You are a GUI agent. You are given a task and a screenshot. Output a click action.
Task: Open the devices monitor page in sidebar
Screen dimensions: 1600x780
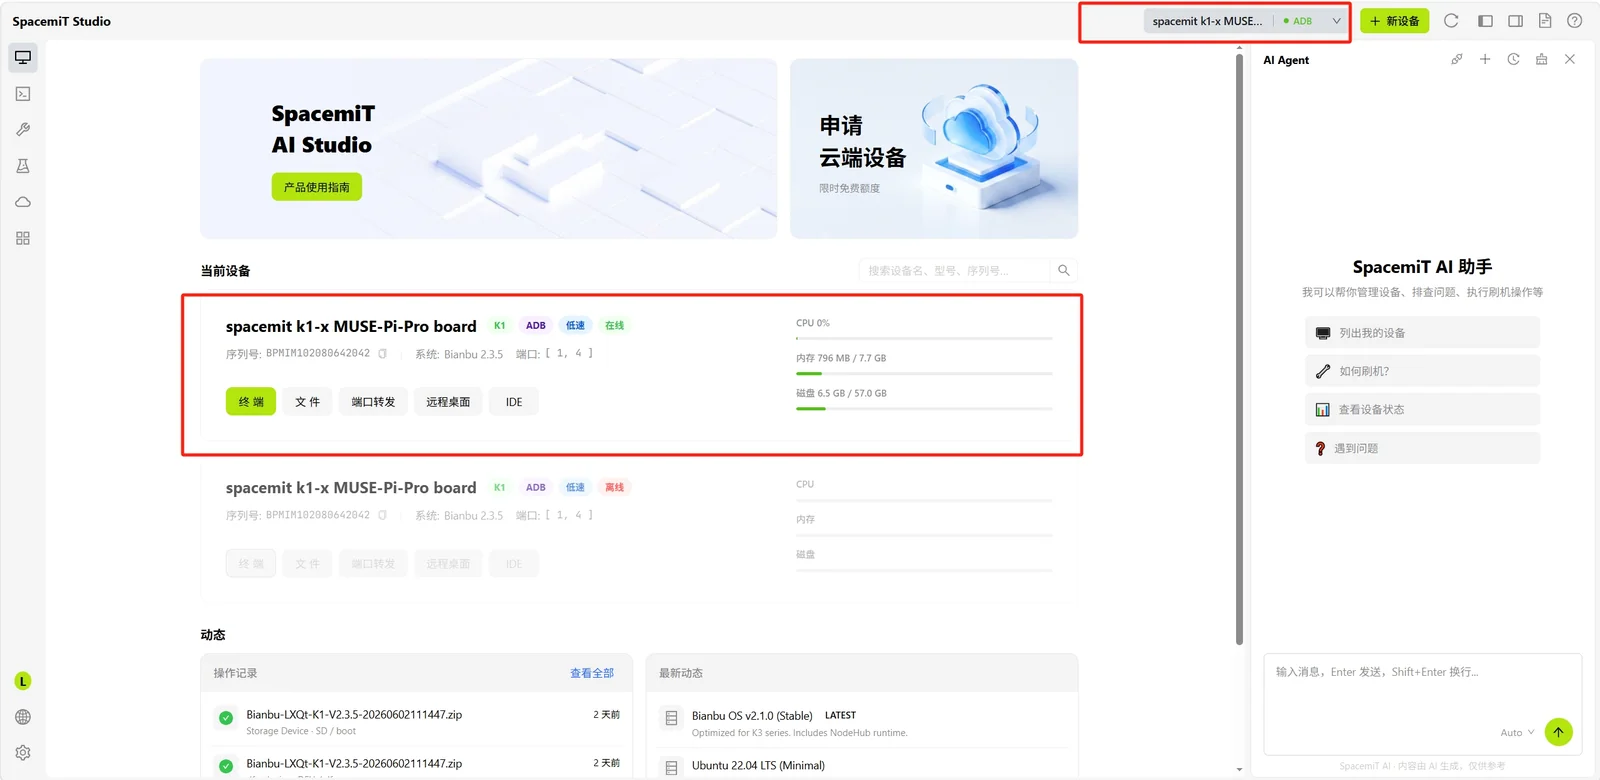click(23, 57)
